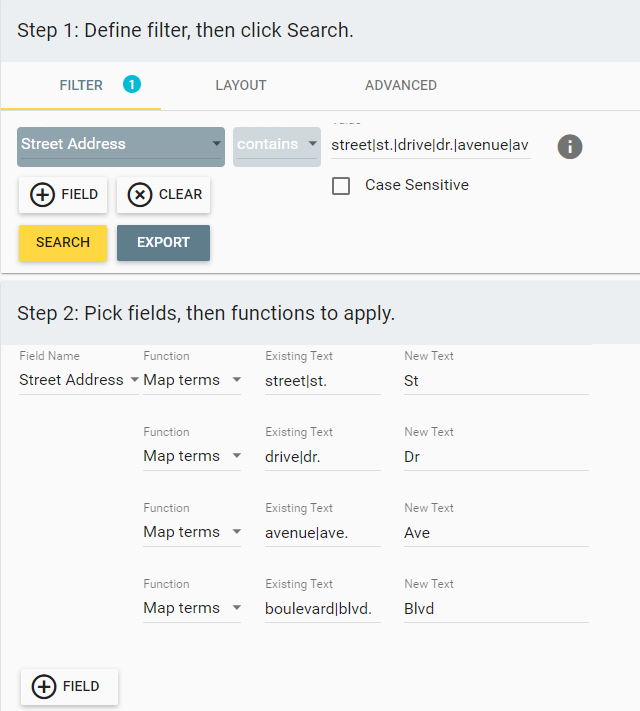Click the yellow SEARCH button
The height and width of the screenshot is (711, 640).
[x=63, y=243]
